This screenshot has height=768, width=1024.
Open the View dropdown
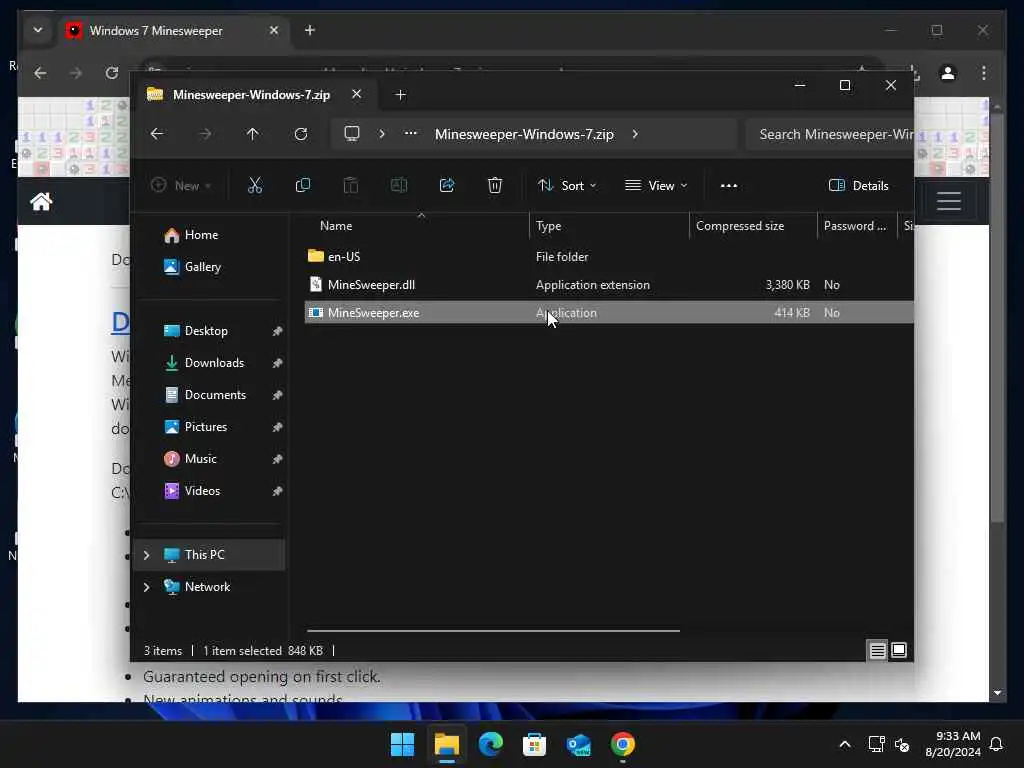click(x=656, y=185)
